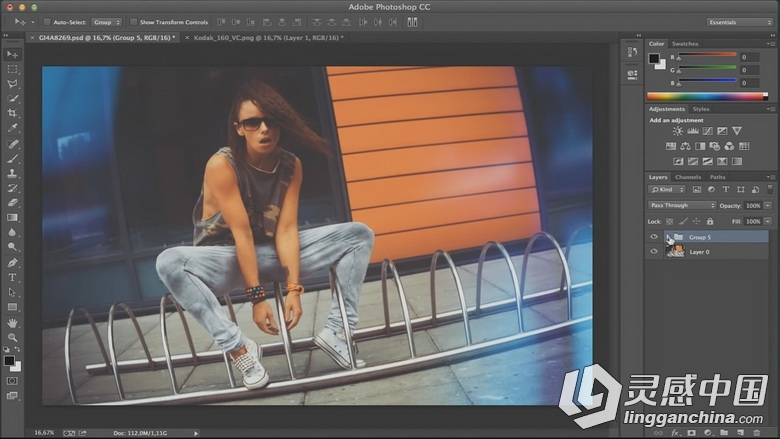Add a Vibrance adjustment
The width and height of the screenshot is (780, 439).
click(737, 131)
